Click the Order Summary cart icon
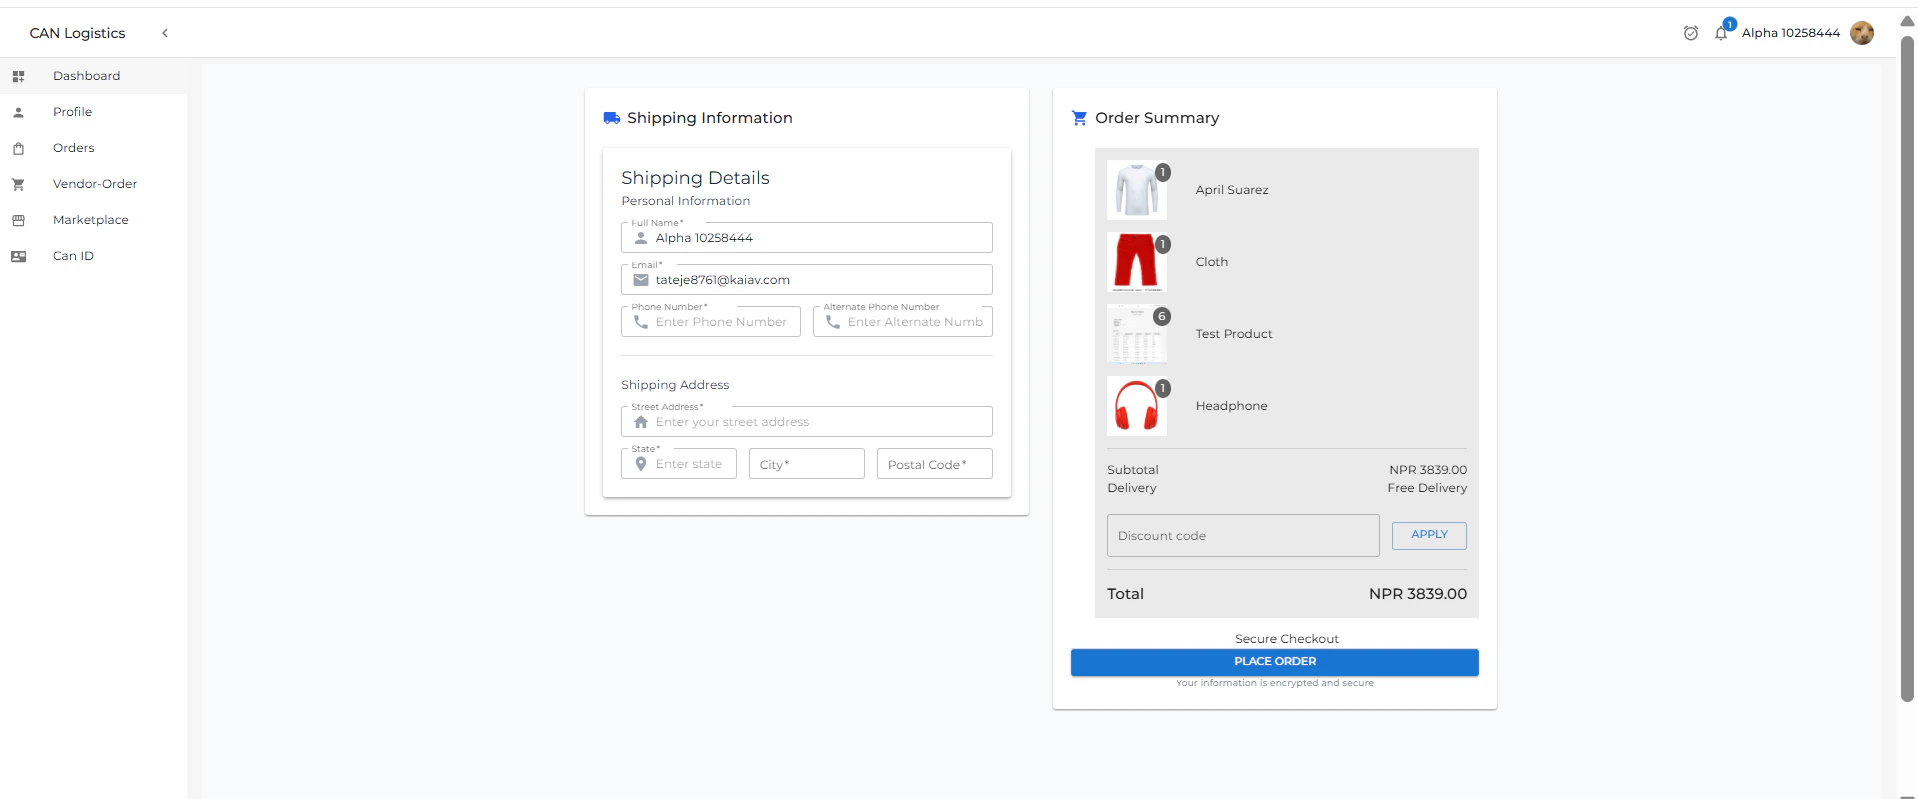Image resolution: width=1918 pixels, height=799 pixels. click(1080, 118)
